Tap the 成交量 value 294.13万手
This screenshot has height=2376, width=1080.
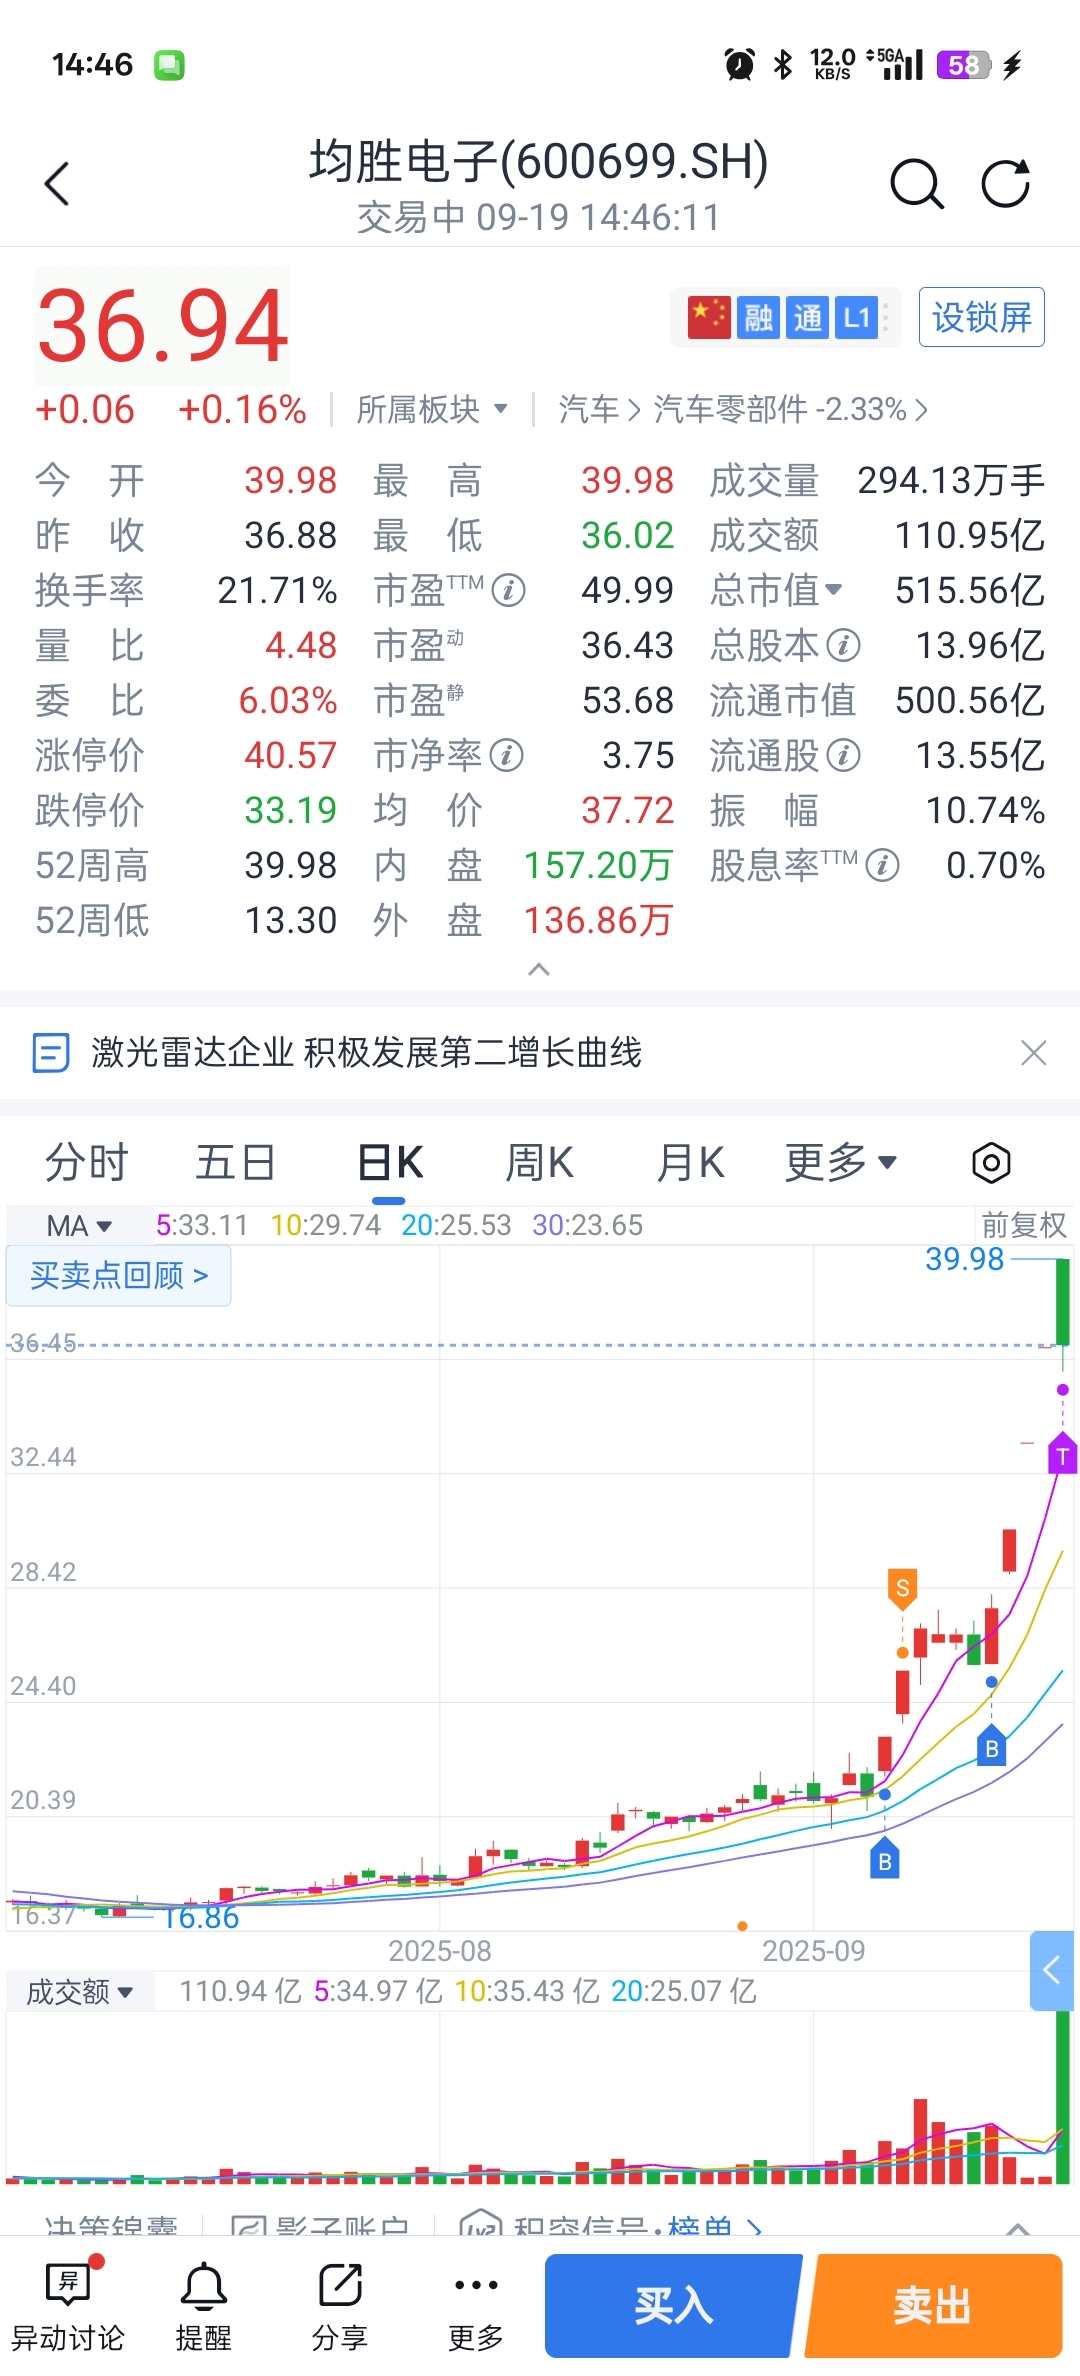951,480
